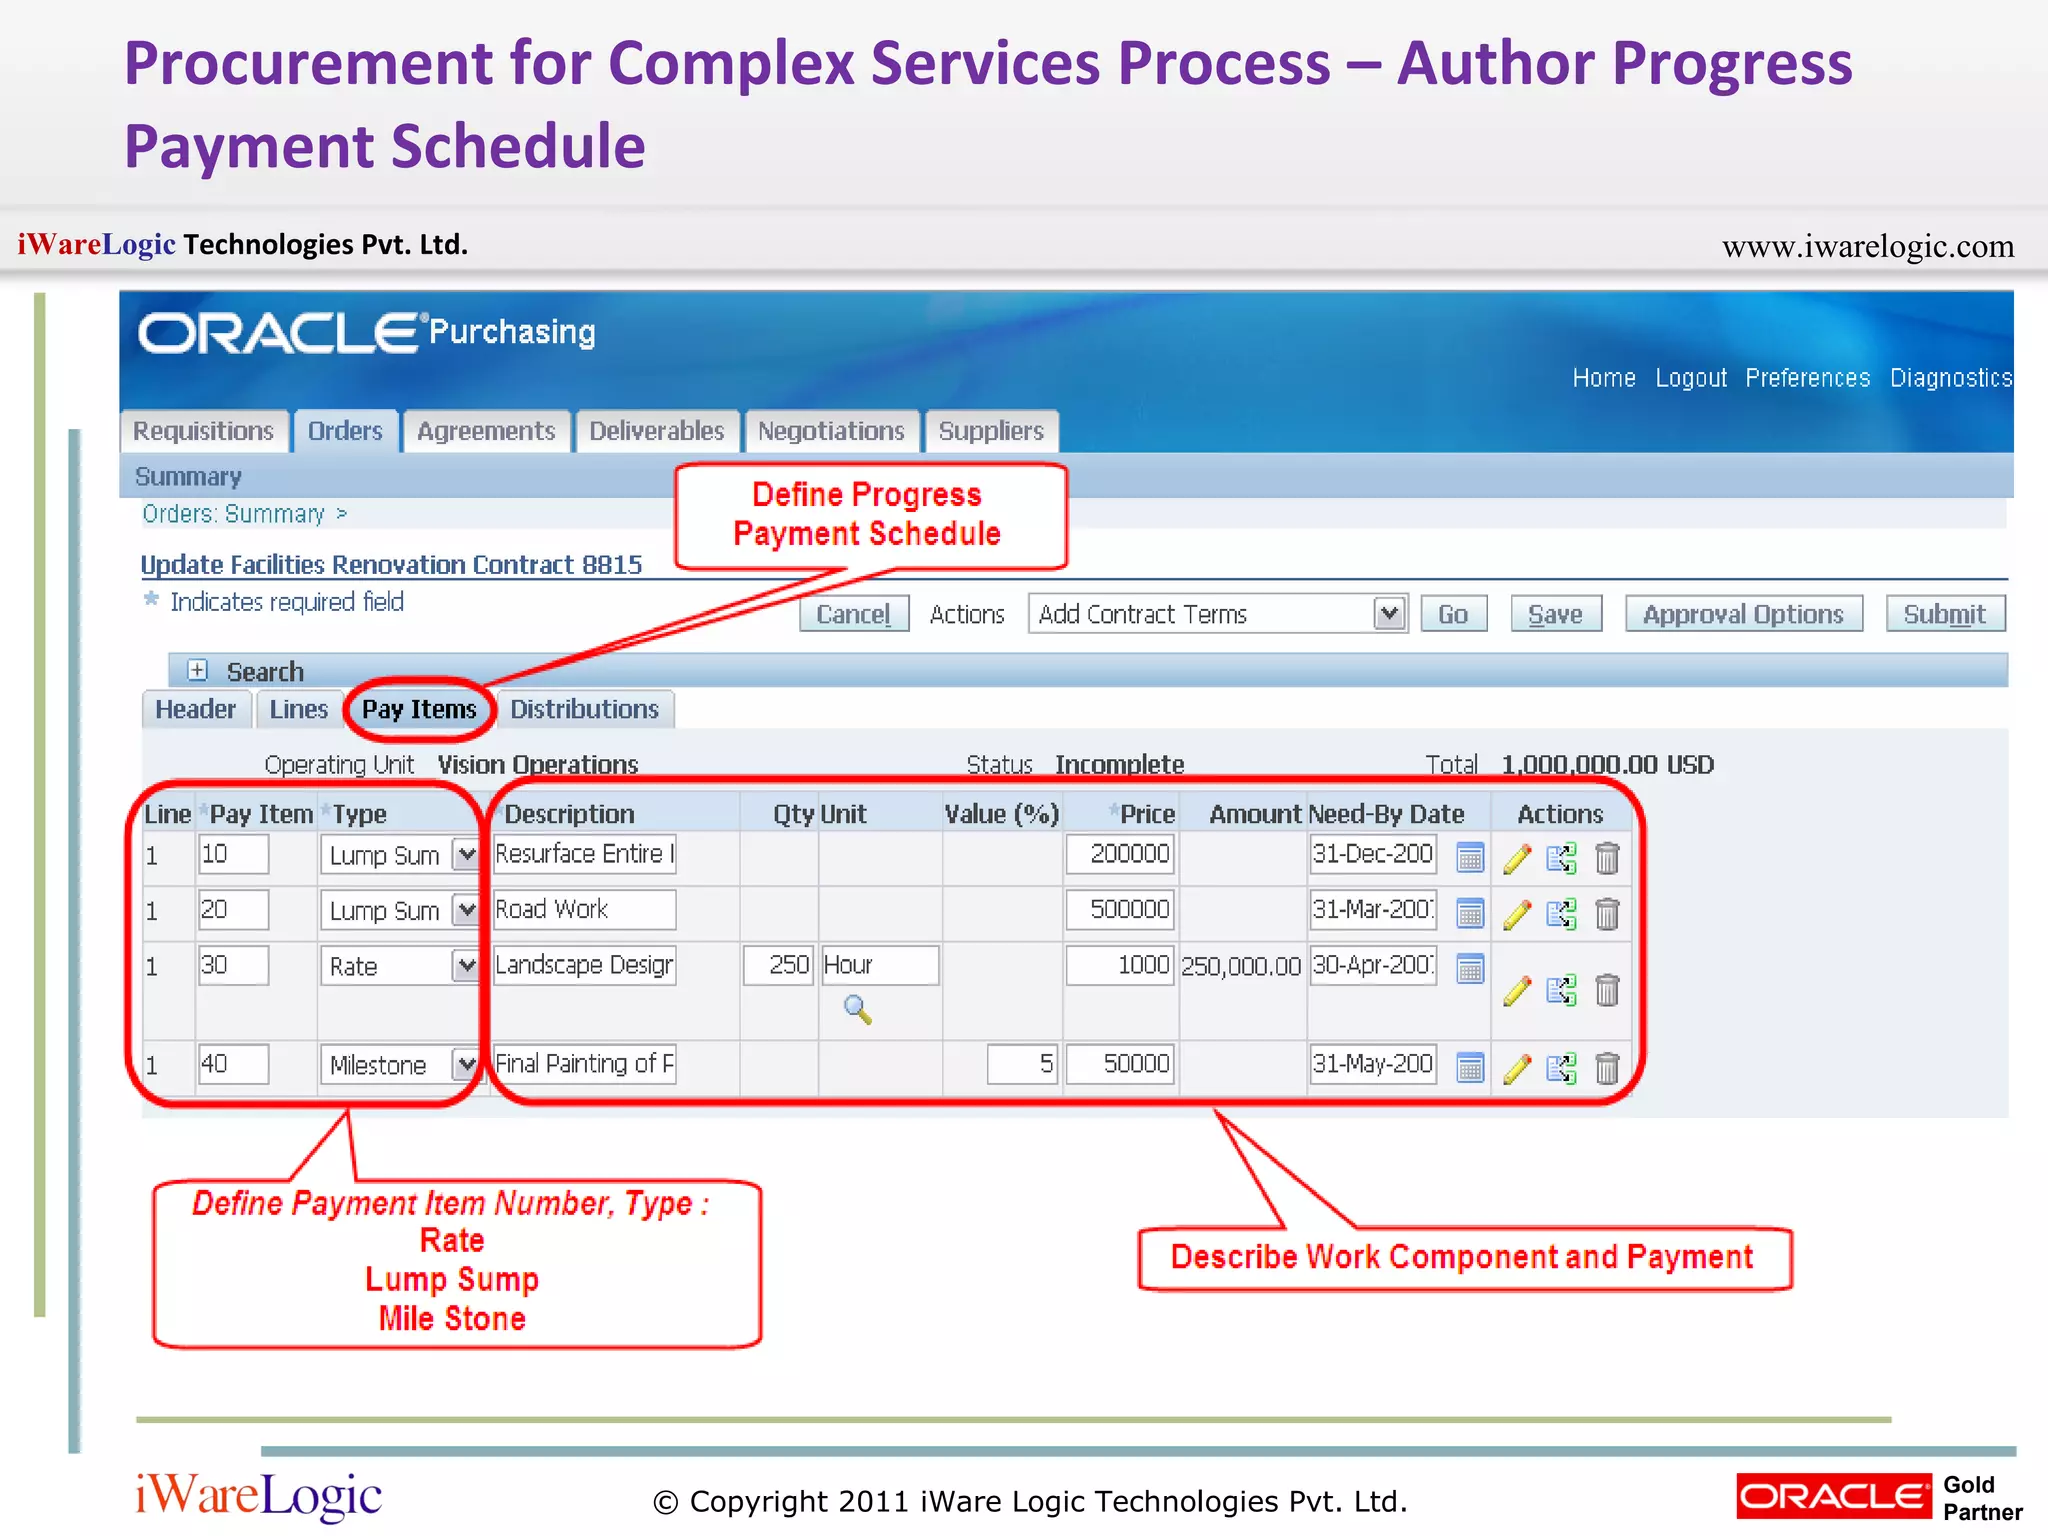2048x1536 pixels.
Task: Click Summary subnavigation item
Action: tap(188, 477)
